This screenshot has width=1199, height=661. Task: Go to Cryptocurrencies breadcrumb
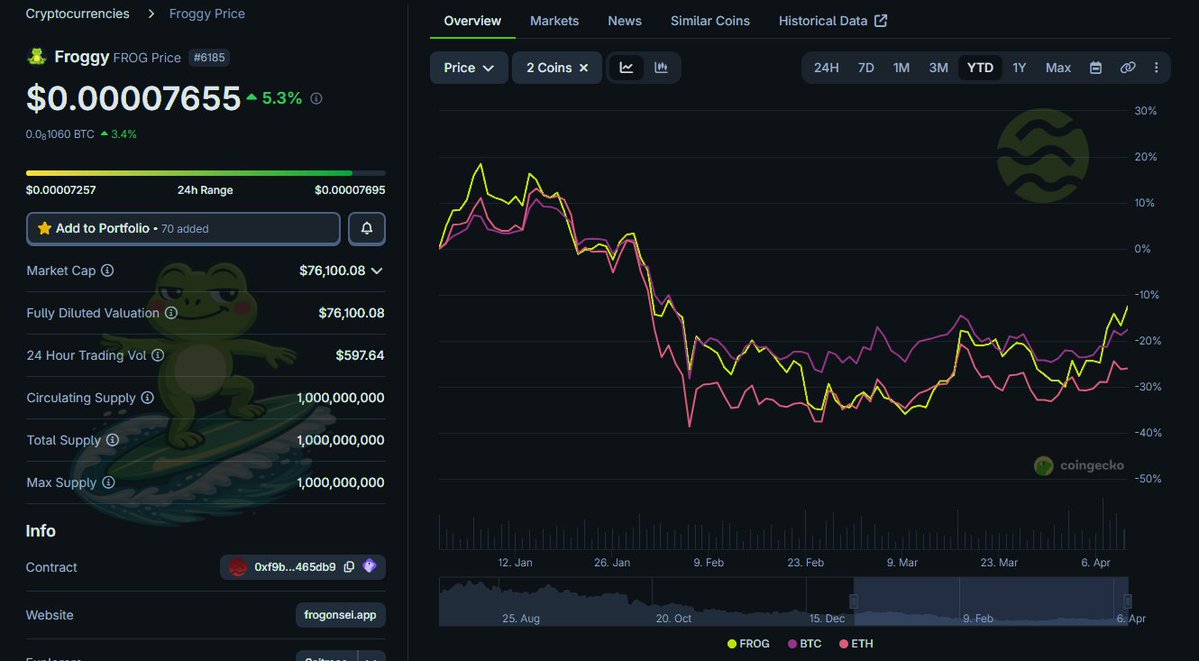(x=78, y=14)
